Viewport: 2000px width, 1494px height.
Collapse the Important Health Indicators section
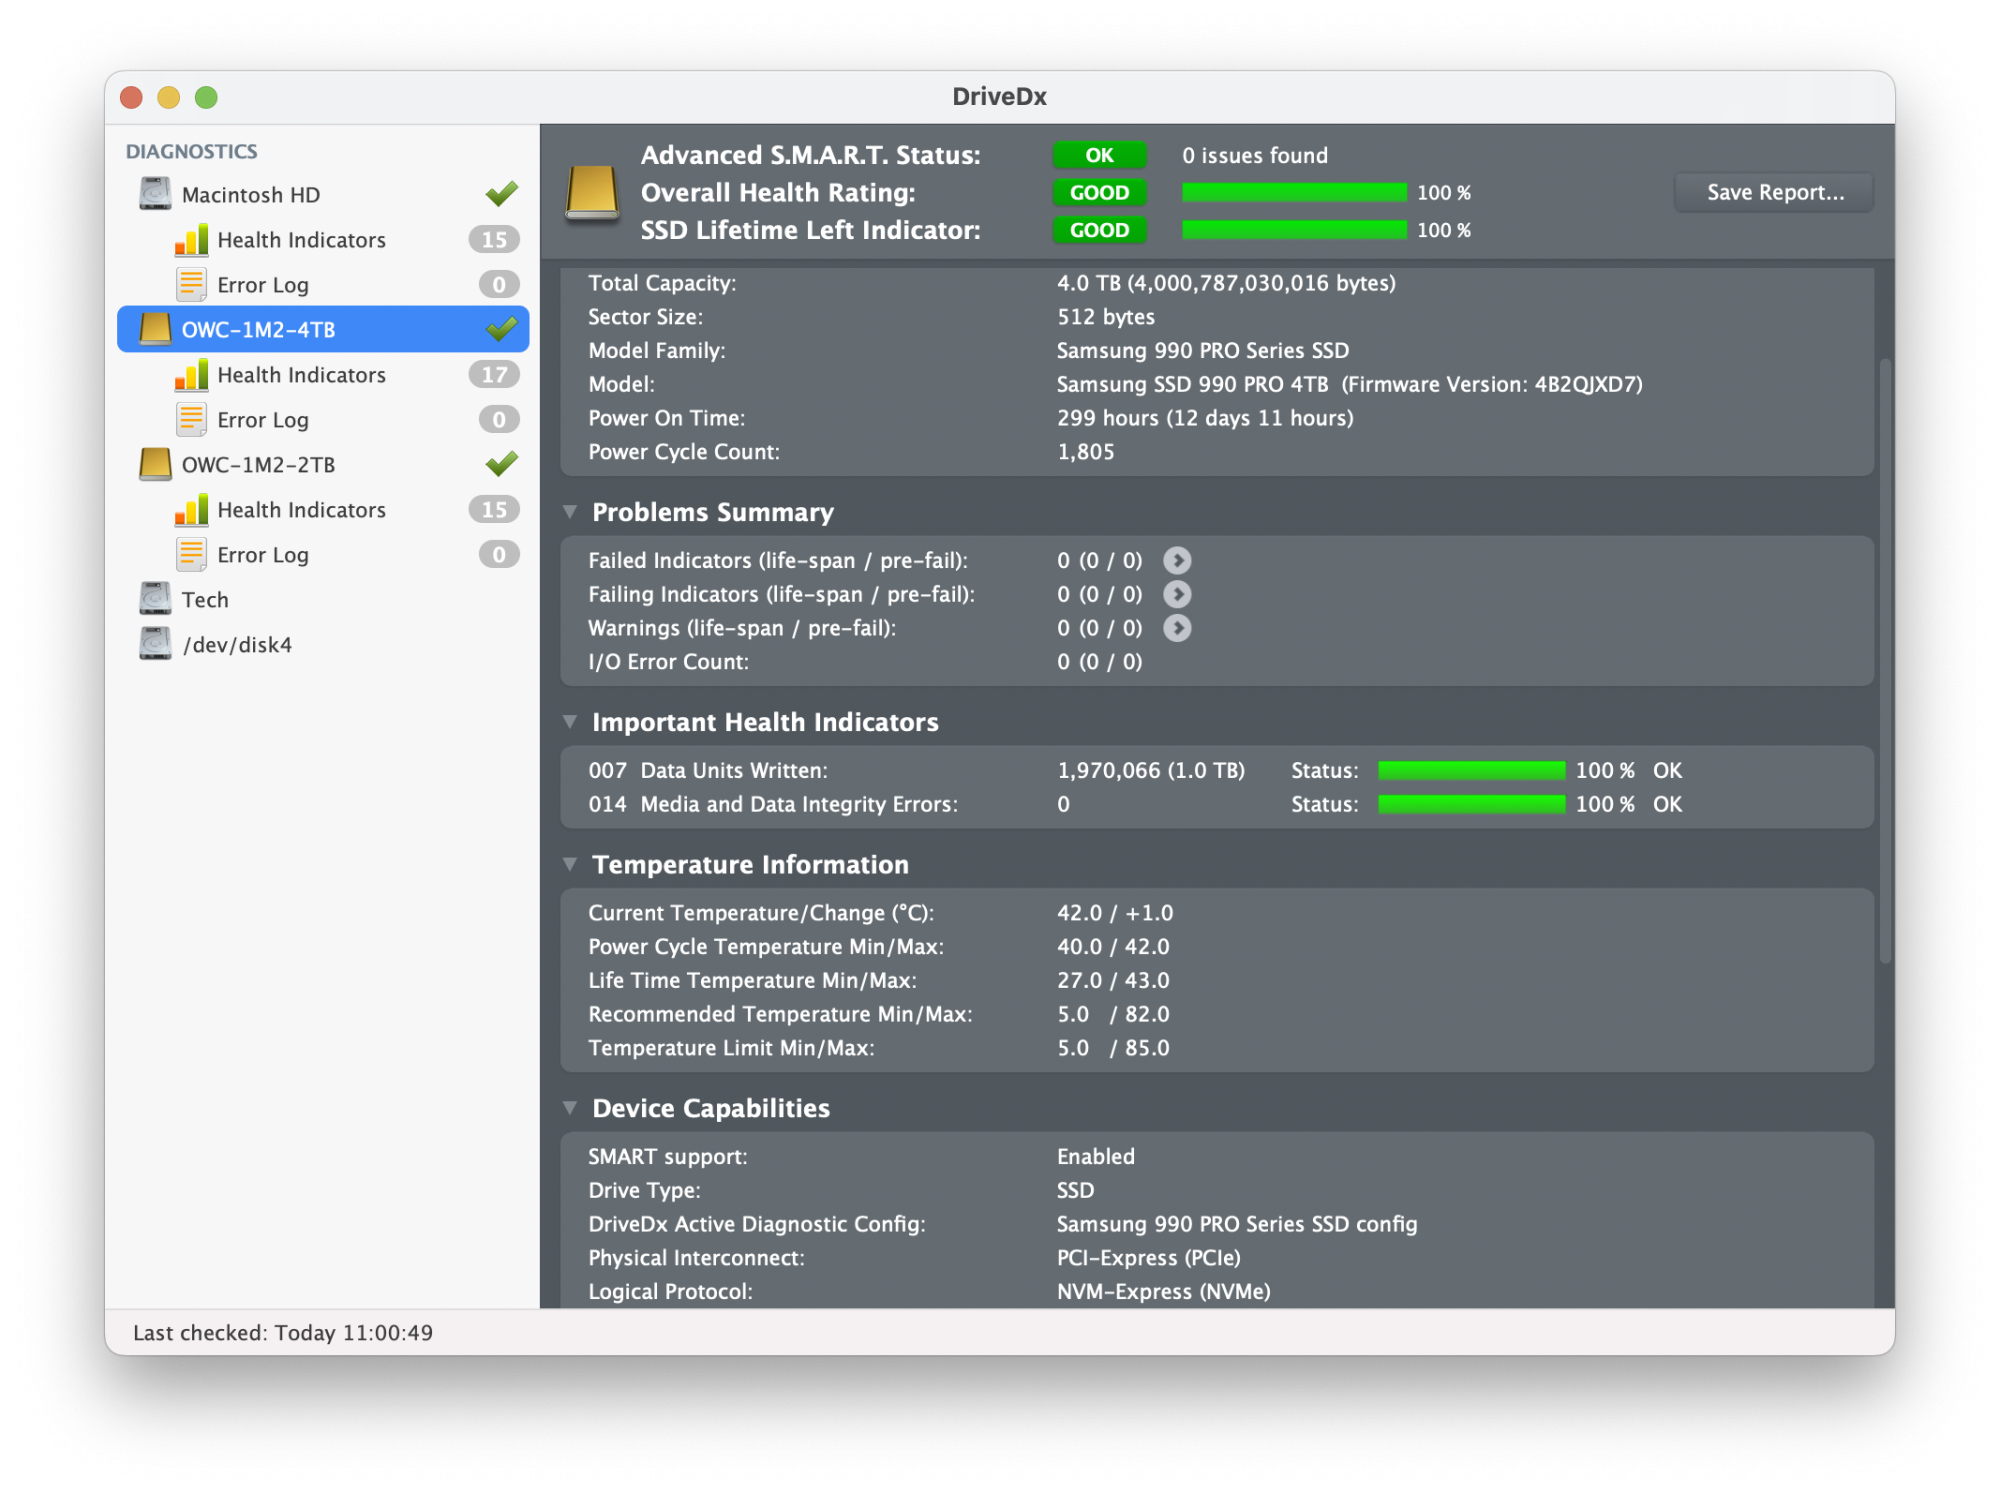tap(570, 722)
